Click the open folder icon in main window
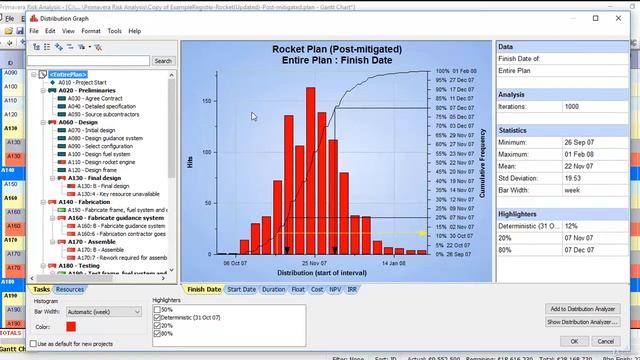 9,31
